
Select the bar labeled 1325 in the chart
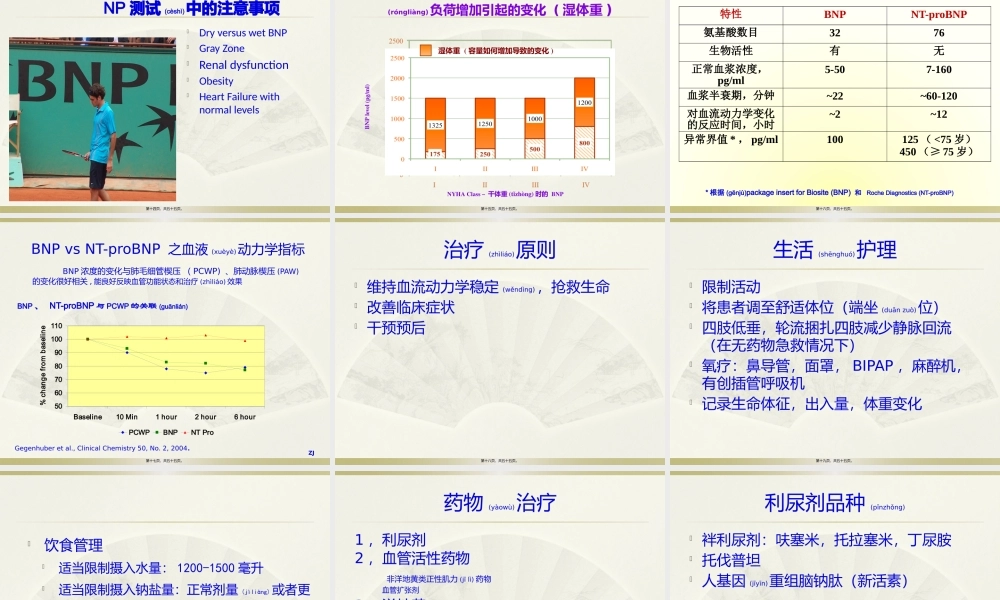(435, 125)
